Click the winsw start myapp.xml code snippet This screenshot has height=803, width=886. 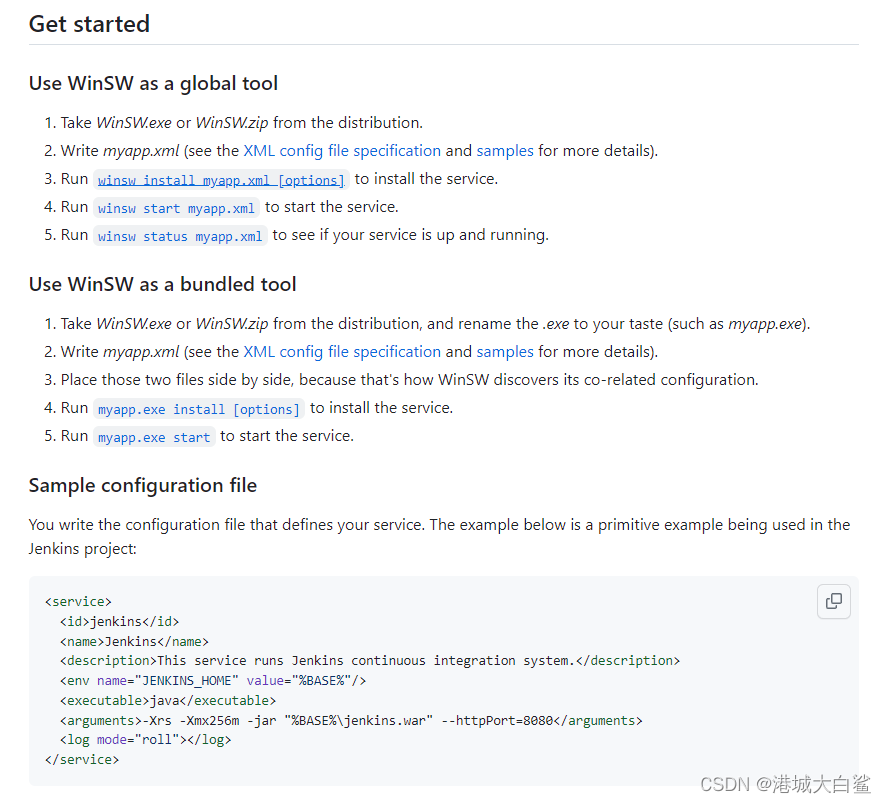176,208
